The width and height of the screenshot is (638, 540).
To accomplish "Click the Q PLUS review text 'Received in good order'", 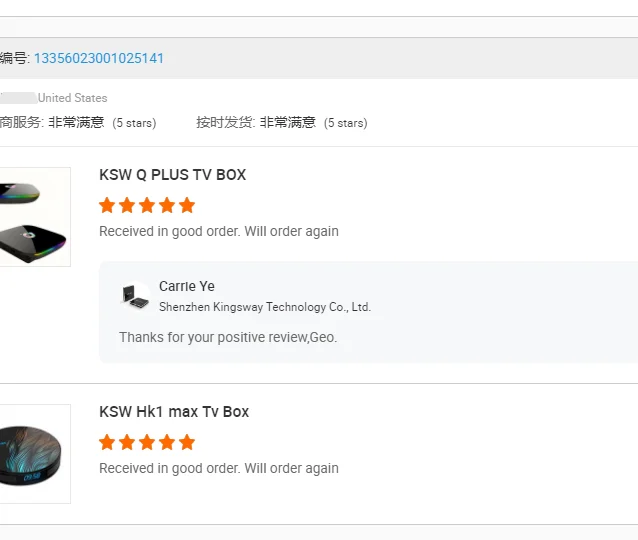I will [x=170, y=231].
